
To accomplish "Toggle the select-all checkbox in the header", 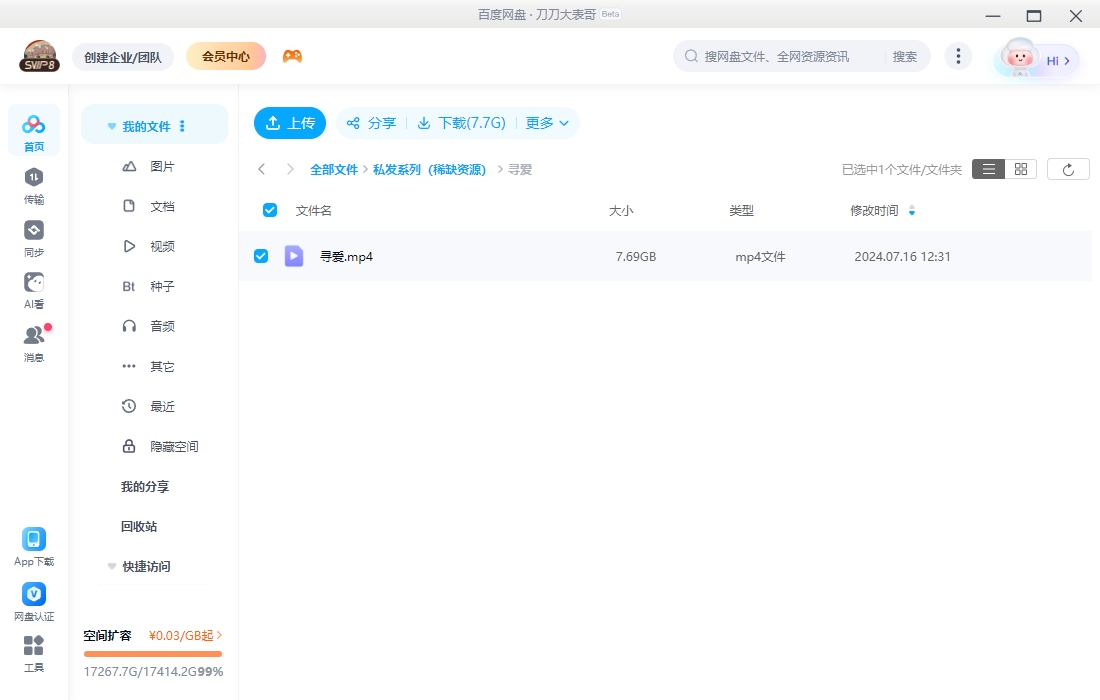I will (x=269, y=210).
